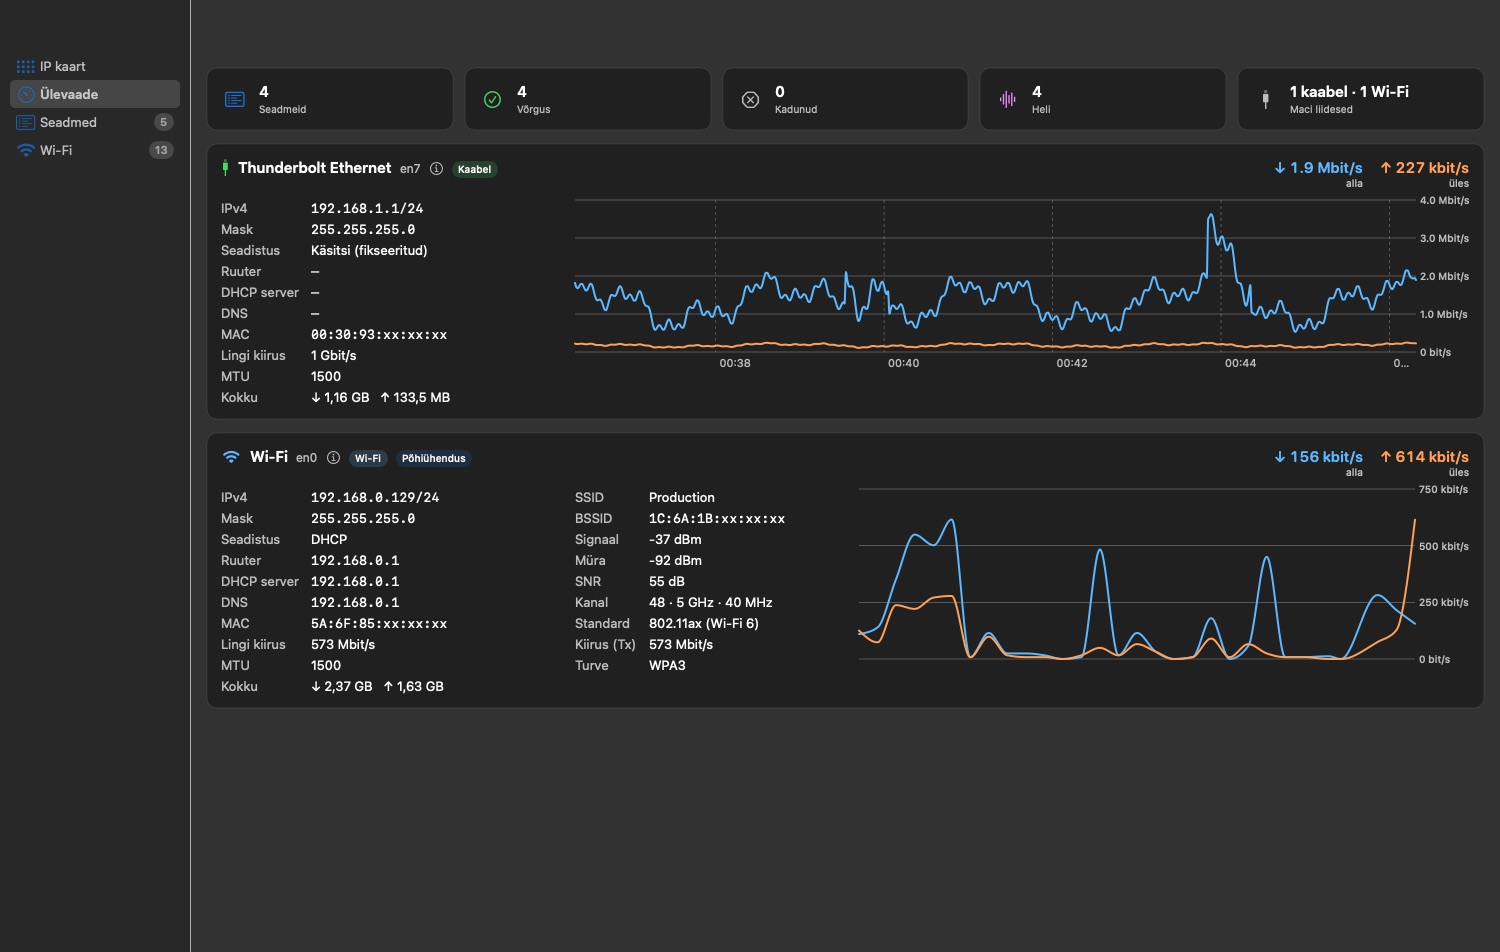Click the Kaabel tag badge

point(474,169)
